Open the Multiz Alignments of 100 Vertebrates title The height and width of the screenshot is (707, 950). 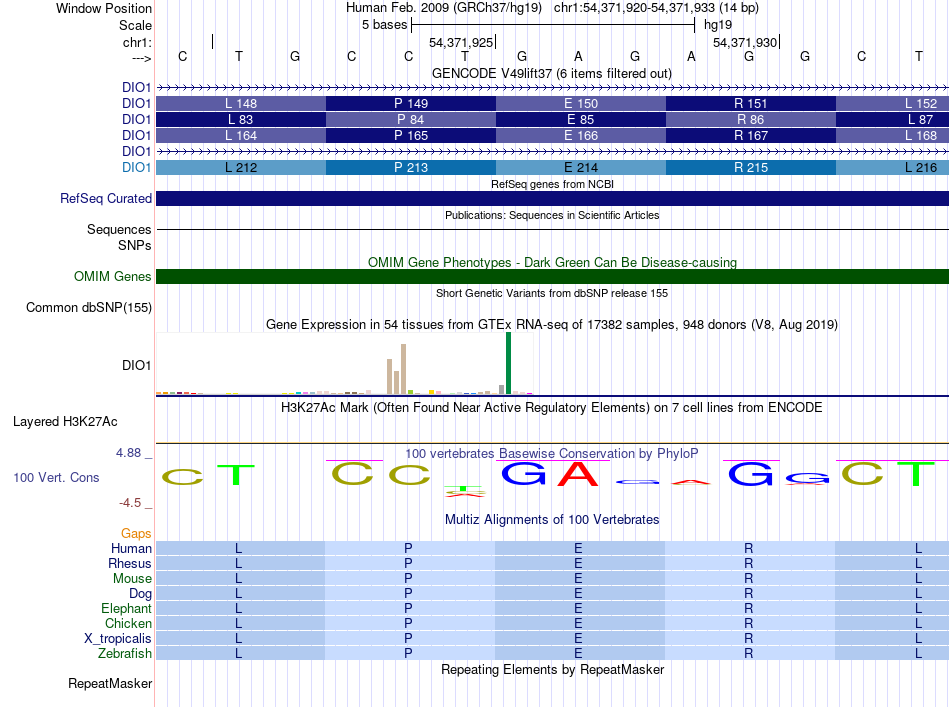pyautogui.click(x=552, y=520)
